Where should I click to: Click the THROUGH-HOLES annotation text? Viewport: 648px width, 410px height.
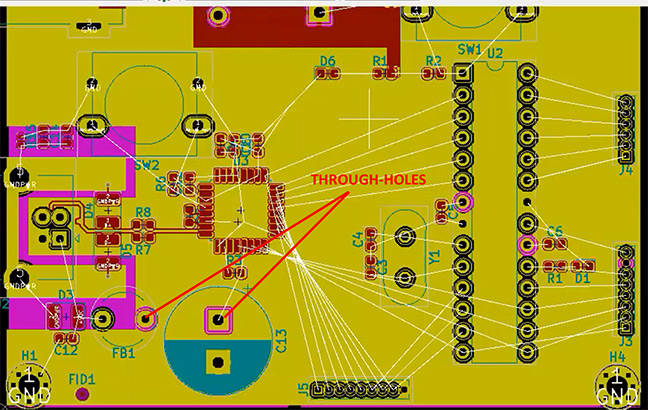click(368, 180)
